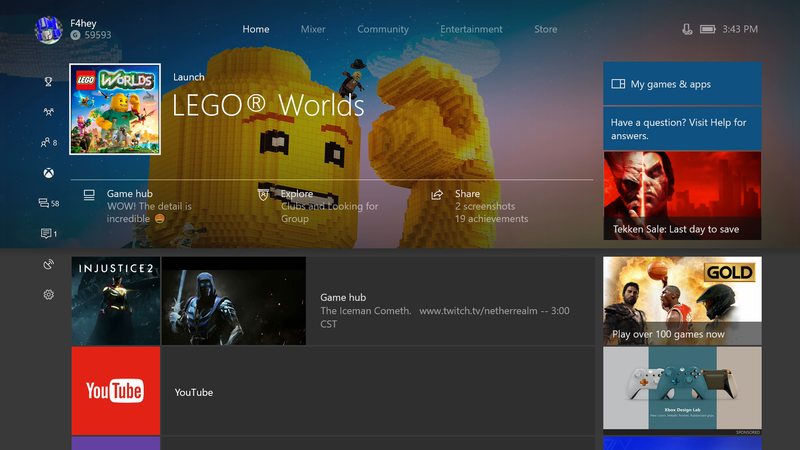Viewport: 800px width, 450px height.
Task: Click the Game hub monitor icon for LEGO Worlds
Action: tap(89, 195)
